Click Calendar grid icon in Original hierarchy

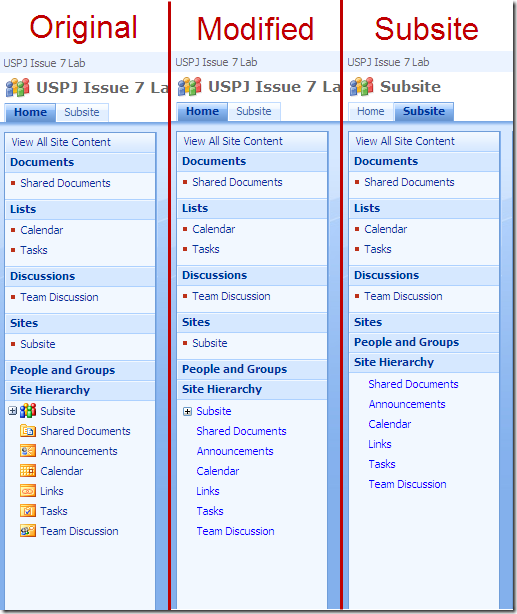point(28,471)
